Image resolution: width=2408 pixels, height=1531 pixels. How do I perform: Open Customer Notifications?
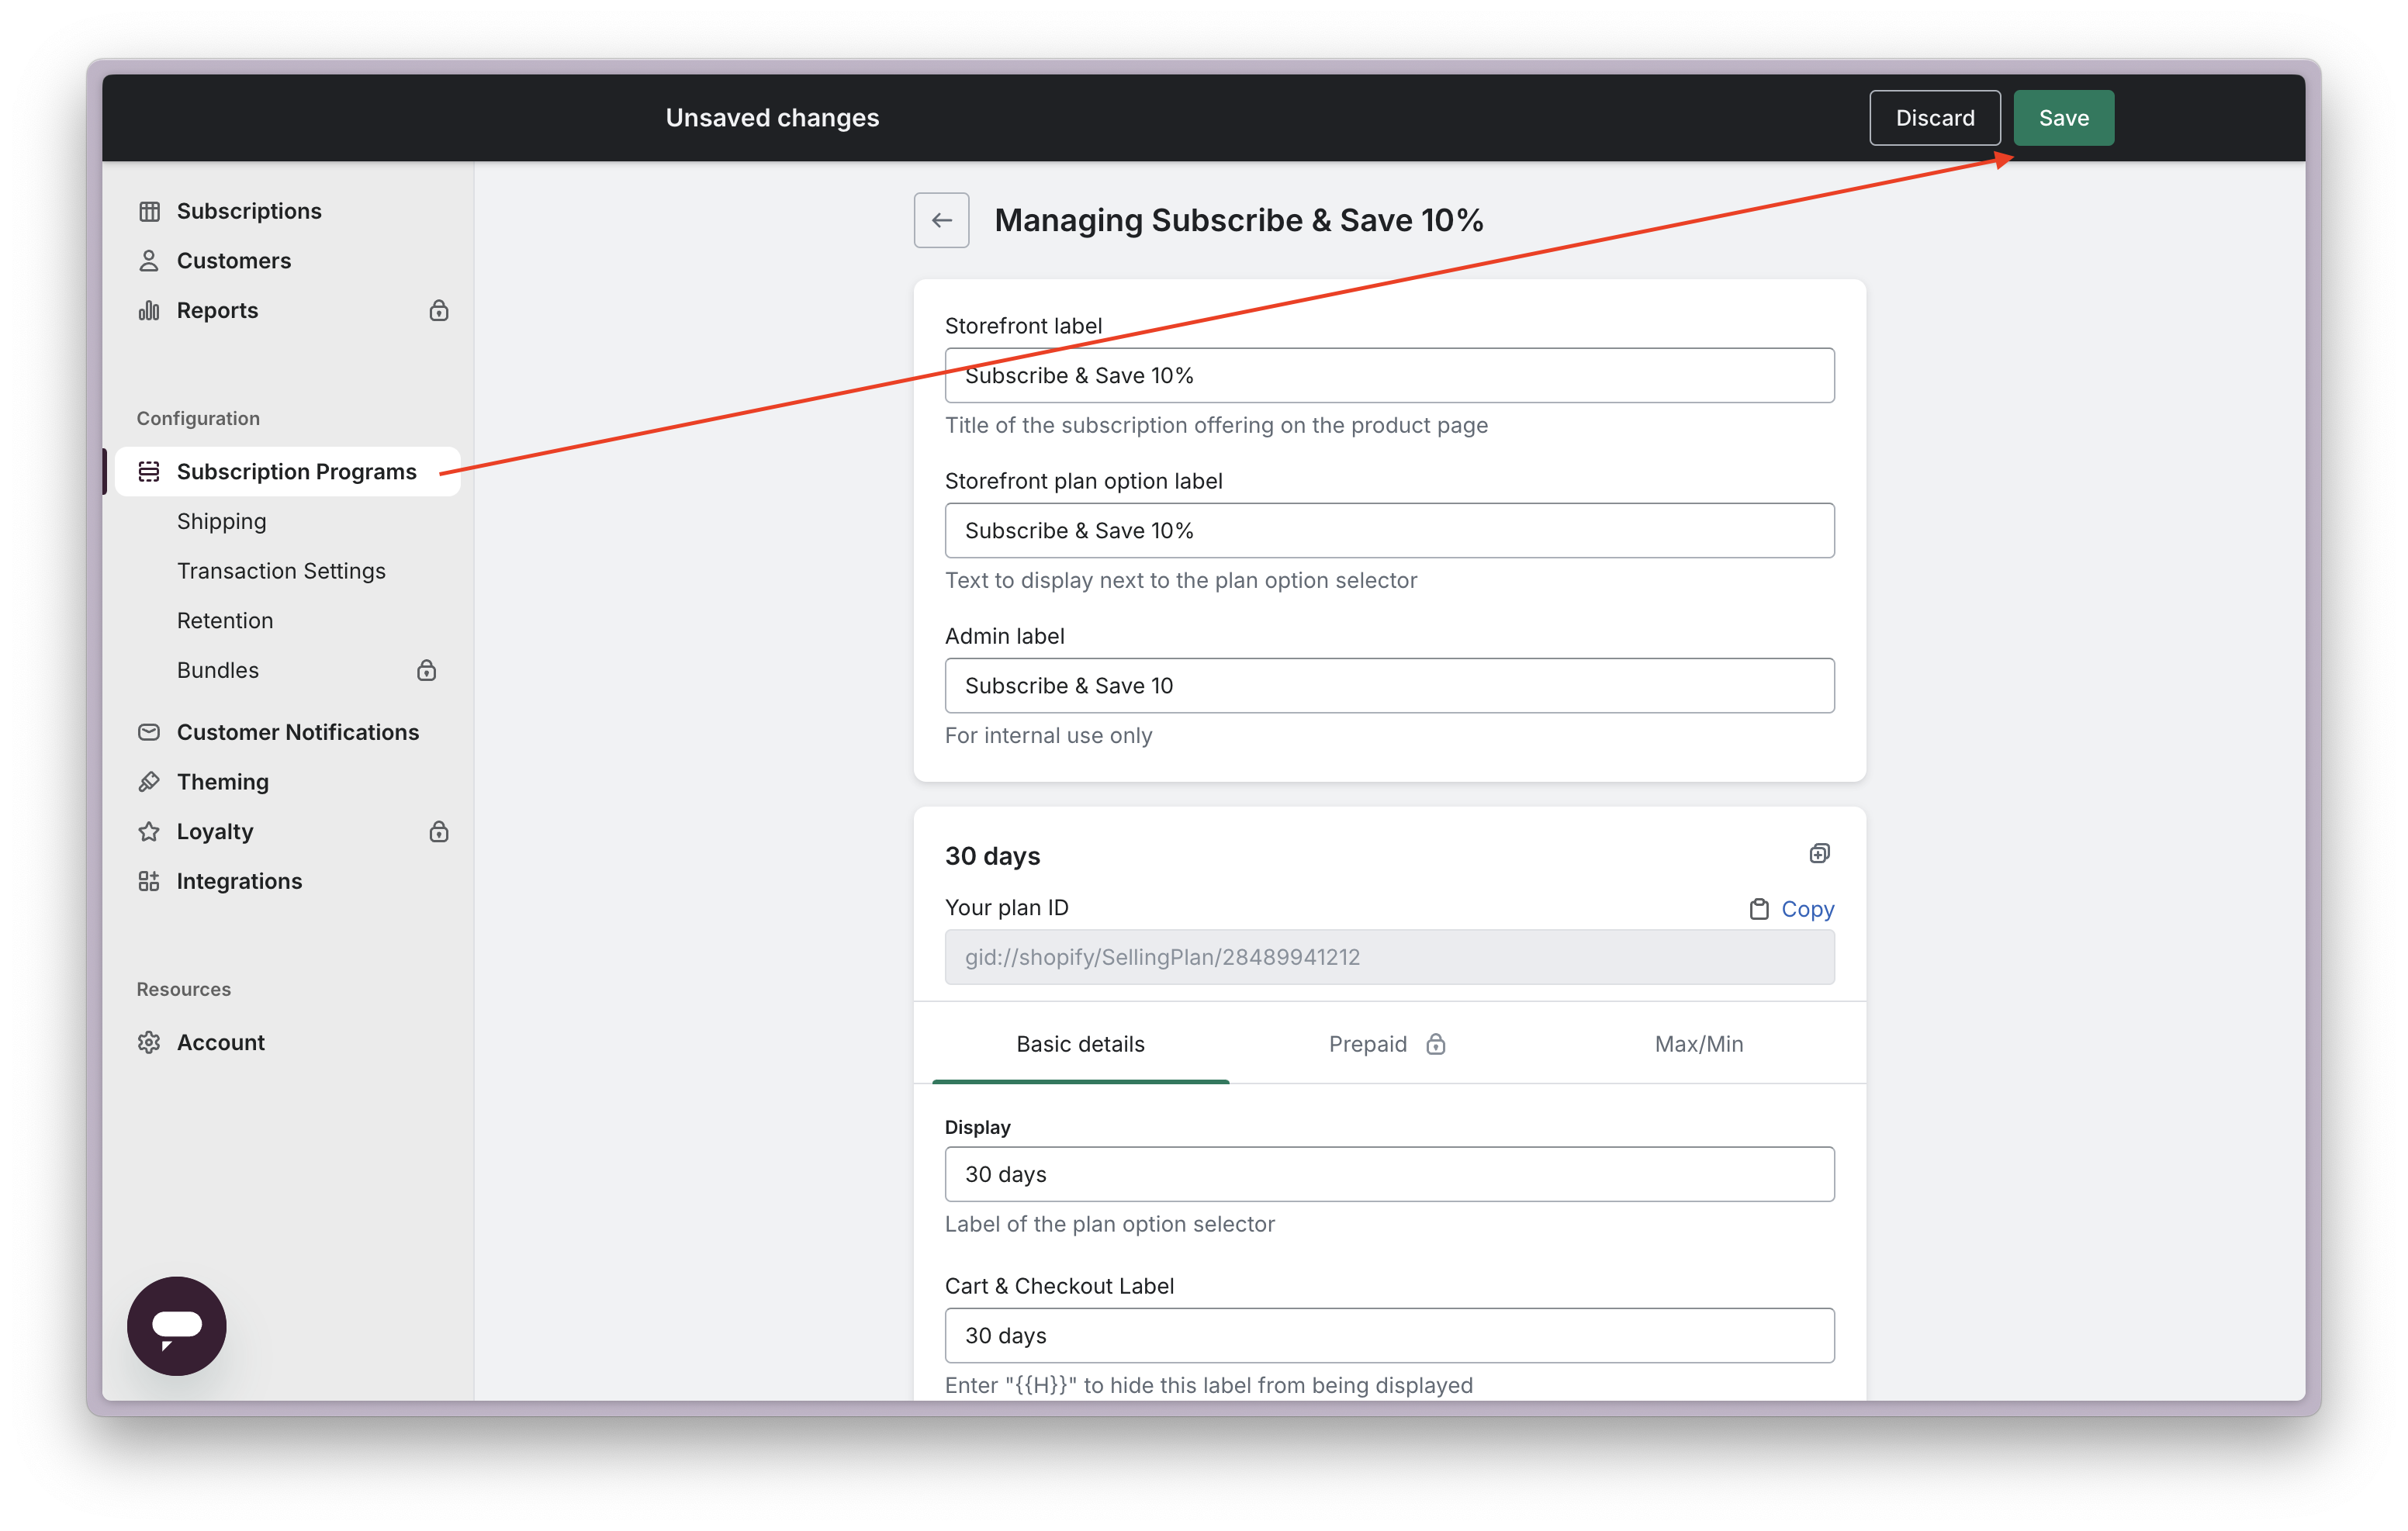tap(298, 732)
